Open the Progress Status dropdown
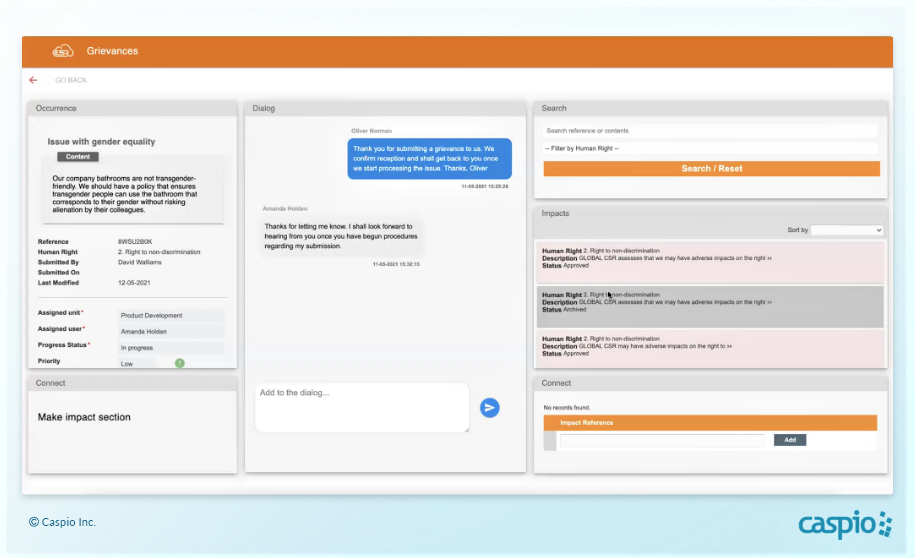Screen dimensions: 915x558 pyautogui.click(x=170, y=347)
